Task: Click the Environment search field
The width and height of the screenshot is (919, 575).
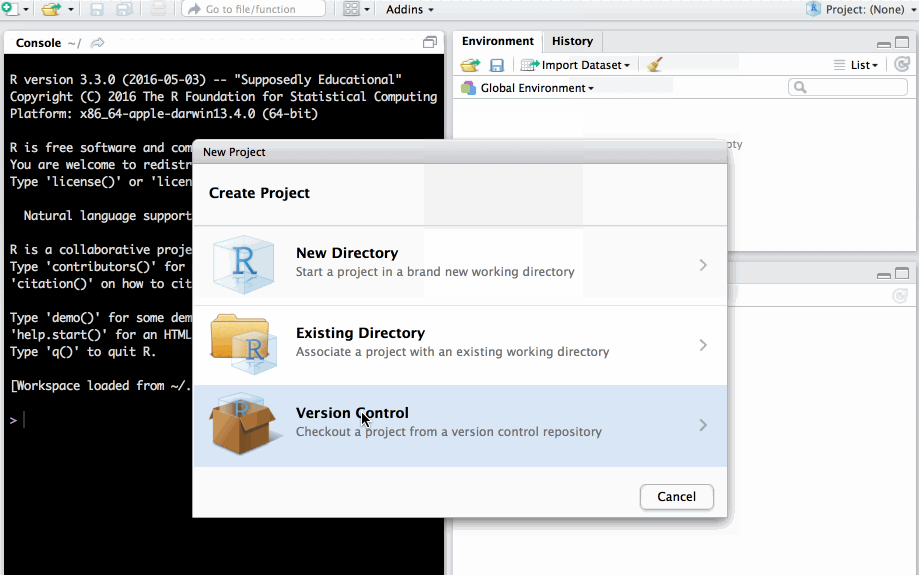Action: coord(848,87)
